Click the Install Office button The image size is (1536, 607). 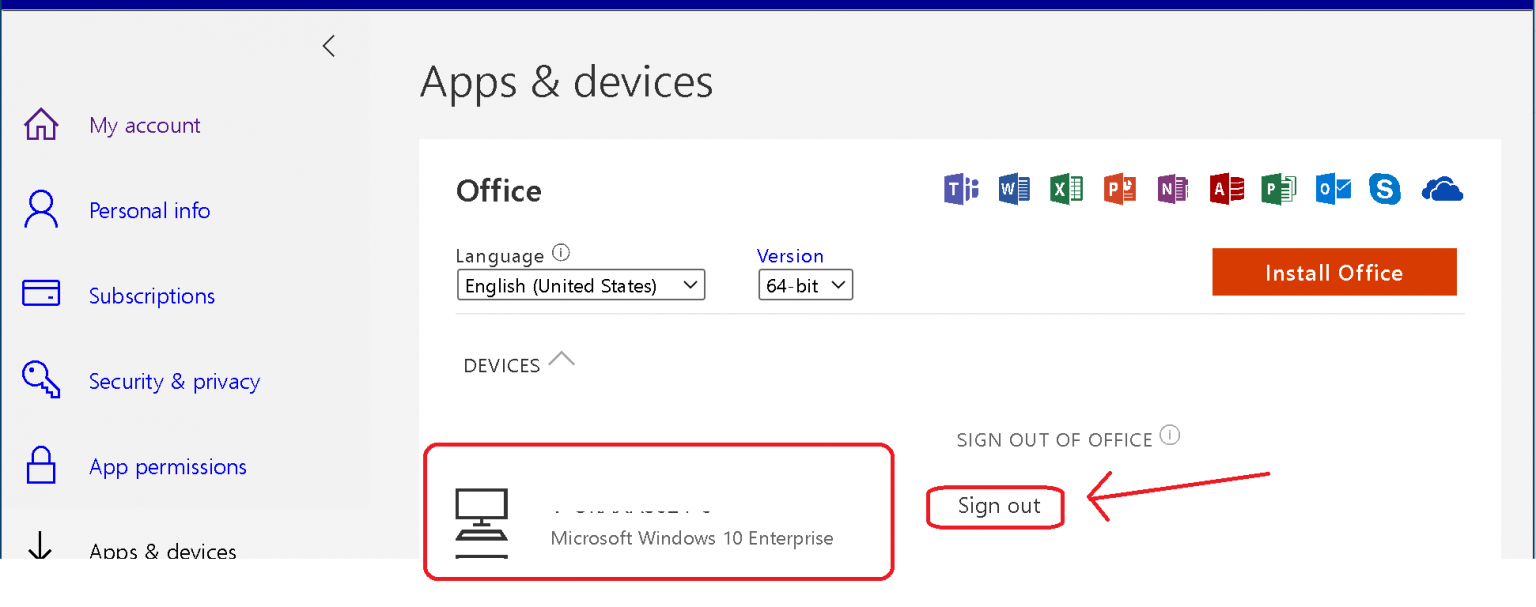tap(1334, 271)
